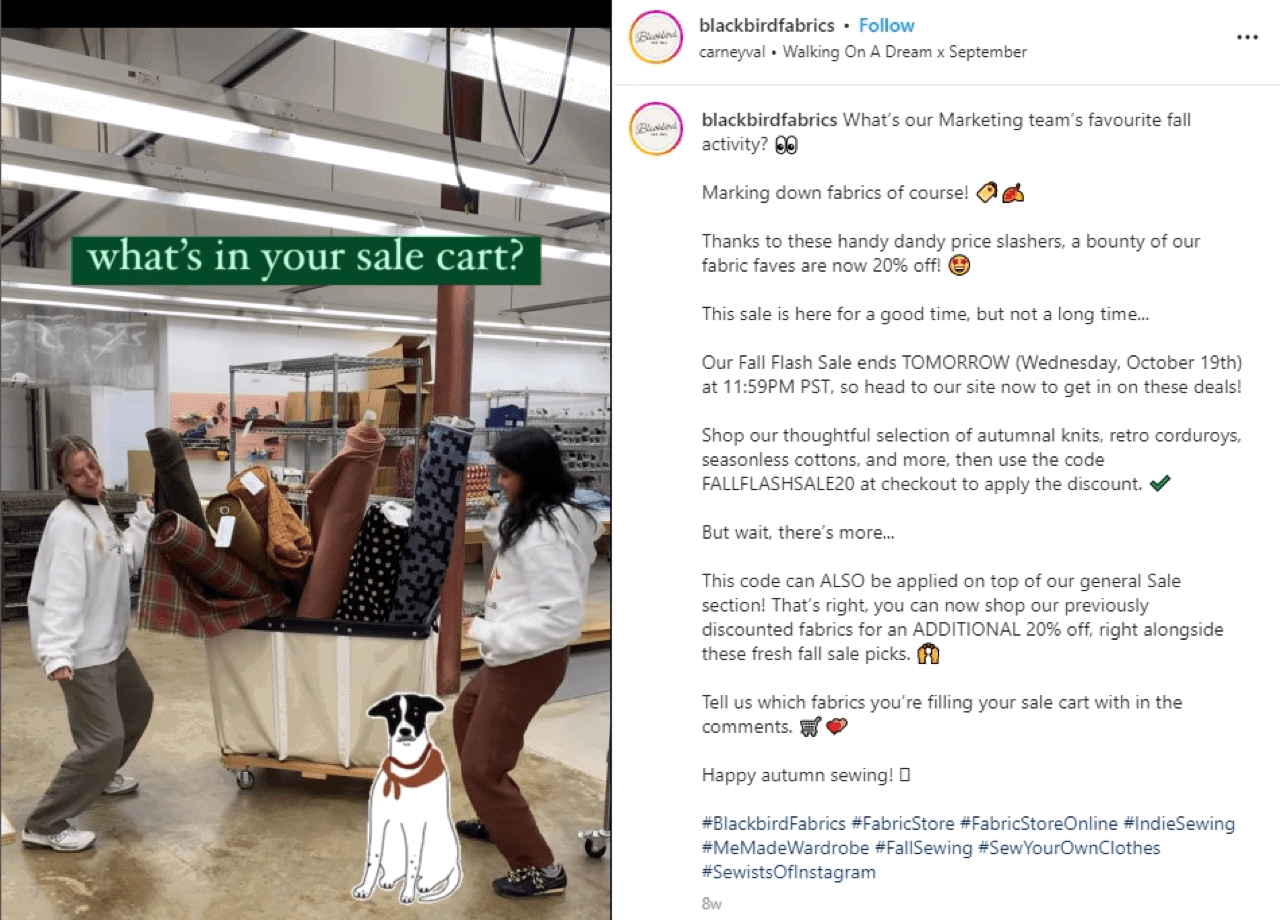Open the carneyval Walking On A Dream audio link

[864, 52]
